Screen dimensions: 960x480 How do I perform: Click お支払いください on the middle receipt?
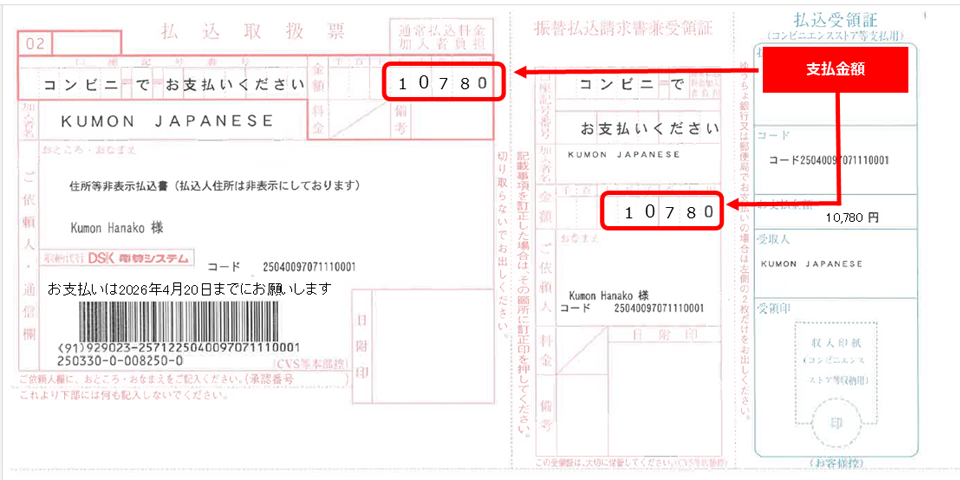pyautogui.click(x=650, y=129)
